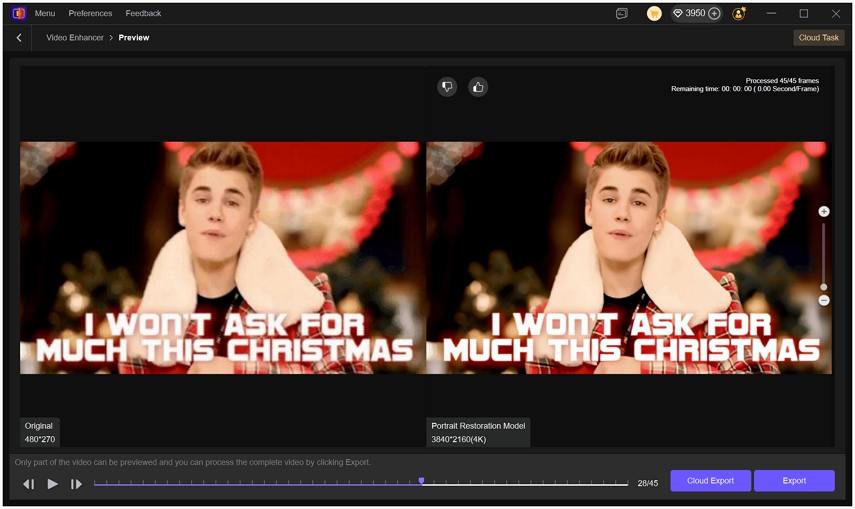Zoom in with the plus icon

824,212
